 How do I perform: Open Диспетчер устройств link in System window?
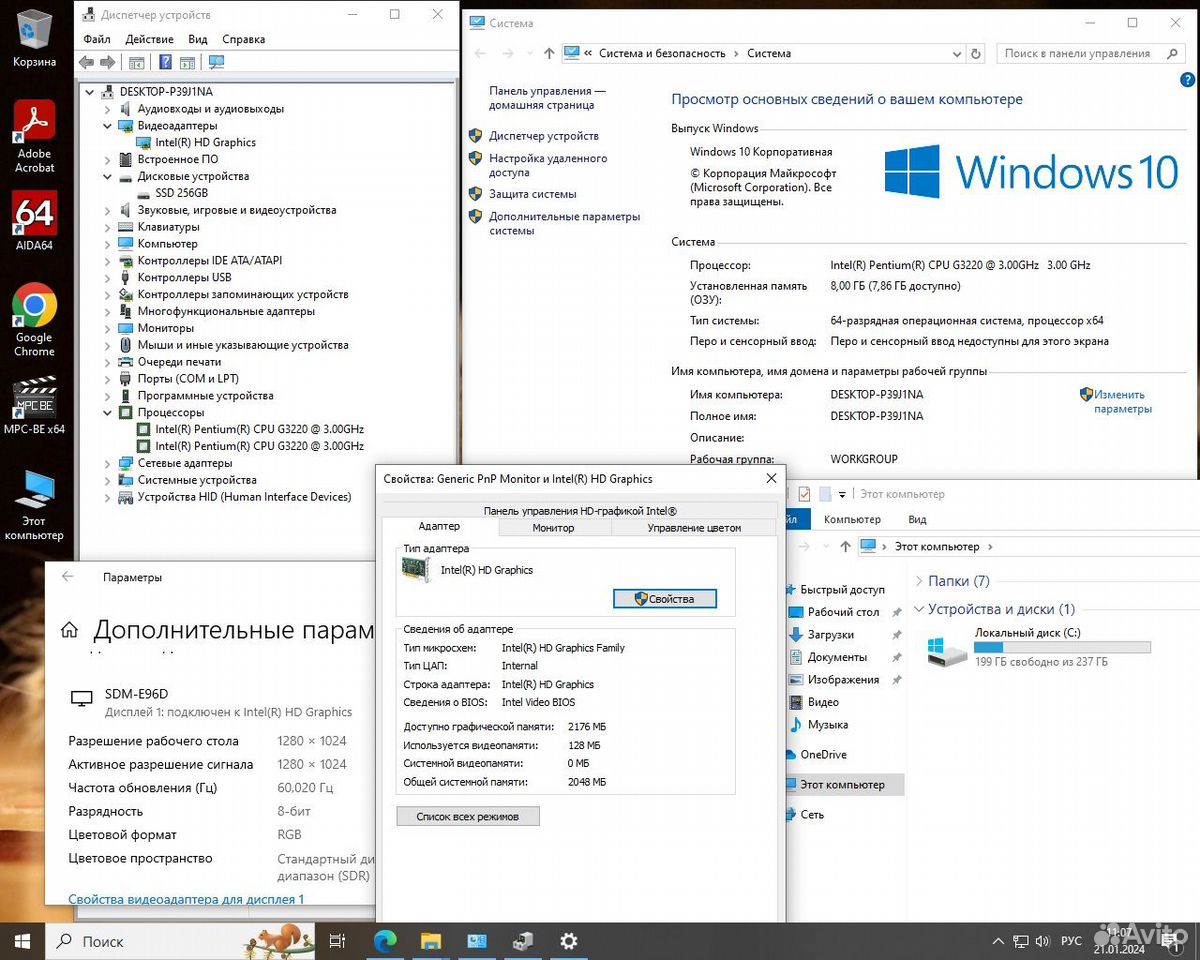pyautogui.click(x=544, y=135)
